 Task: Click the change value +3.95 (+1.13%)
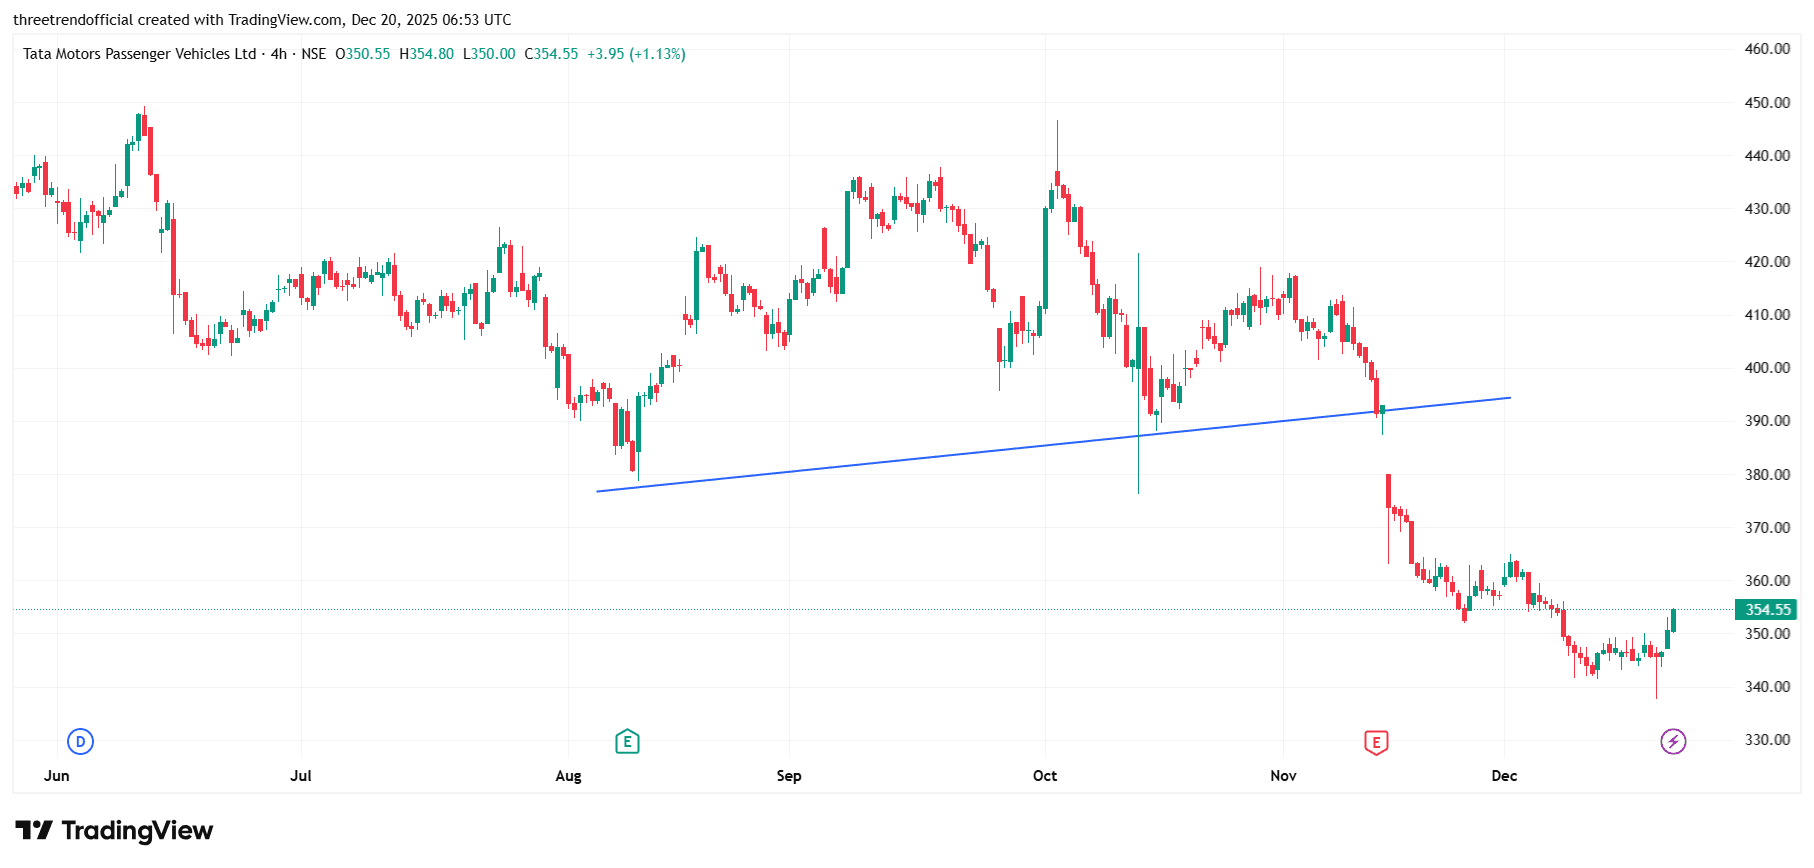click(x=636, y=54)
